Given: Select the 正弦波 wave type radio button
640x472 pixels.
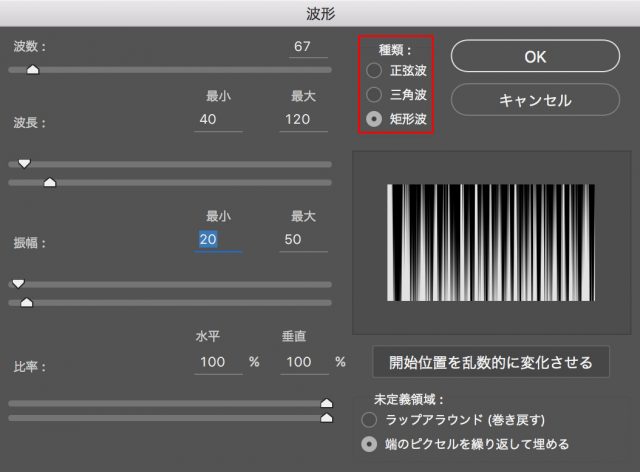Looking at the screenshot, I should pyautogui.click(x=374, y=70).
